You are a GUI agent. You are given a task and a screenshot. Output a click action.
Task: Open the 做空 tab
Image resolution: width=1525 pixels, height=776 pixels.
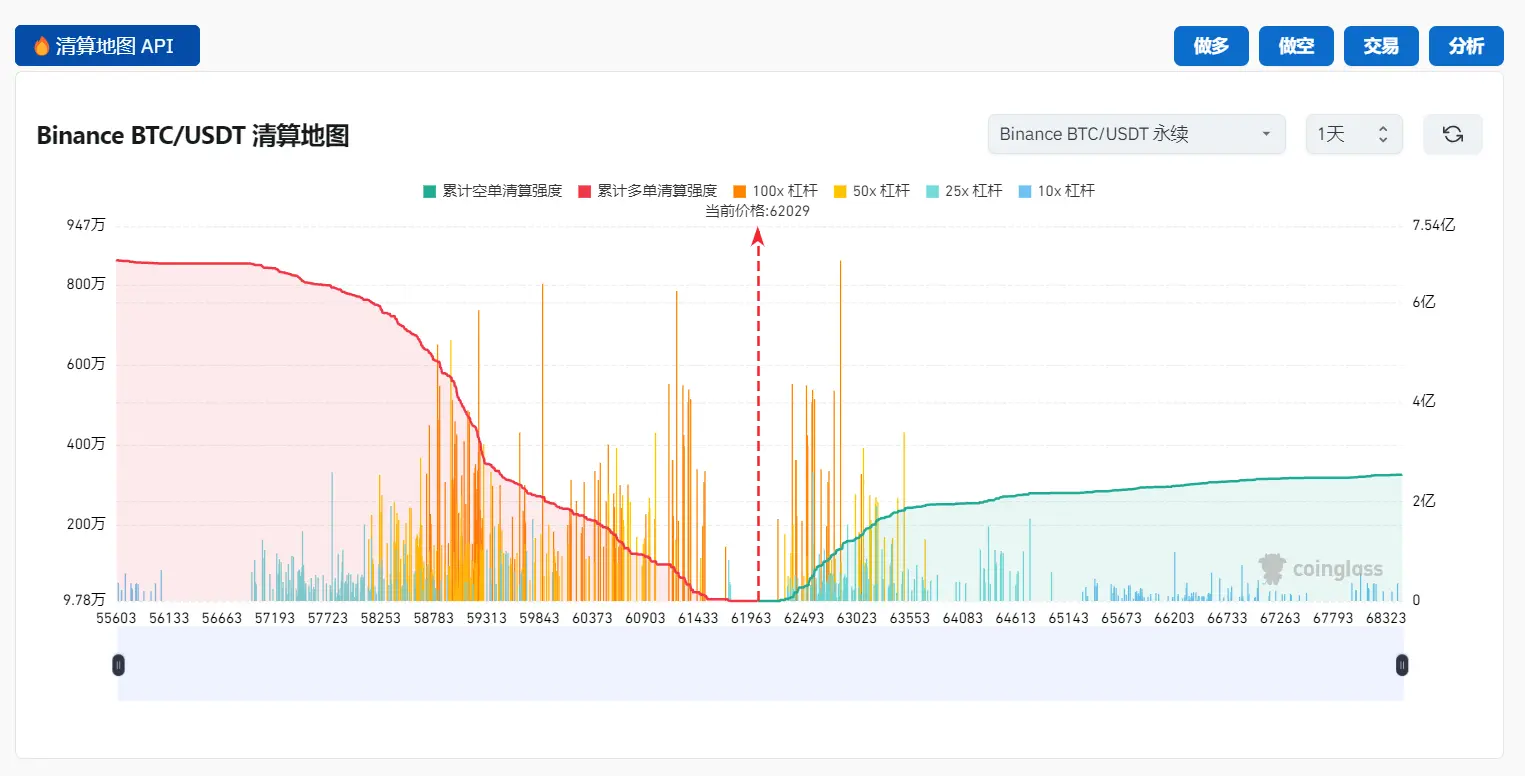click(x=1296, y=46)
